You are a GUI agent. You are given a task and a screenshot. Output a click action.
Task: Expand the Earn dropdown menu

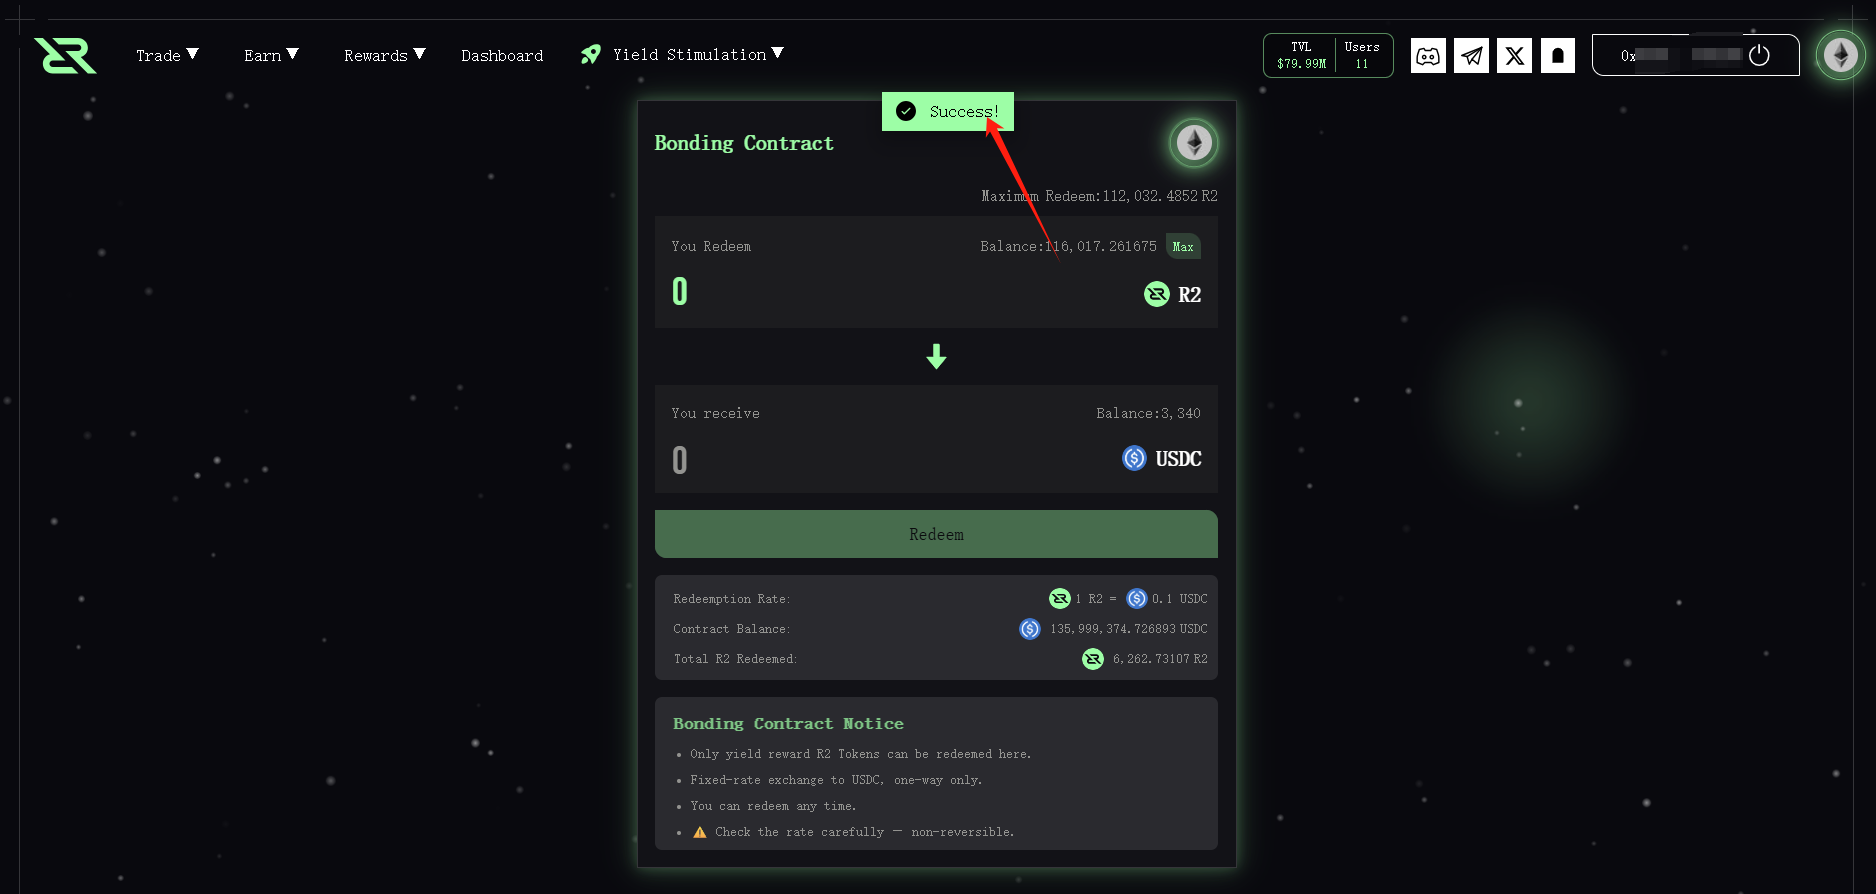(x=271, y=55)
